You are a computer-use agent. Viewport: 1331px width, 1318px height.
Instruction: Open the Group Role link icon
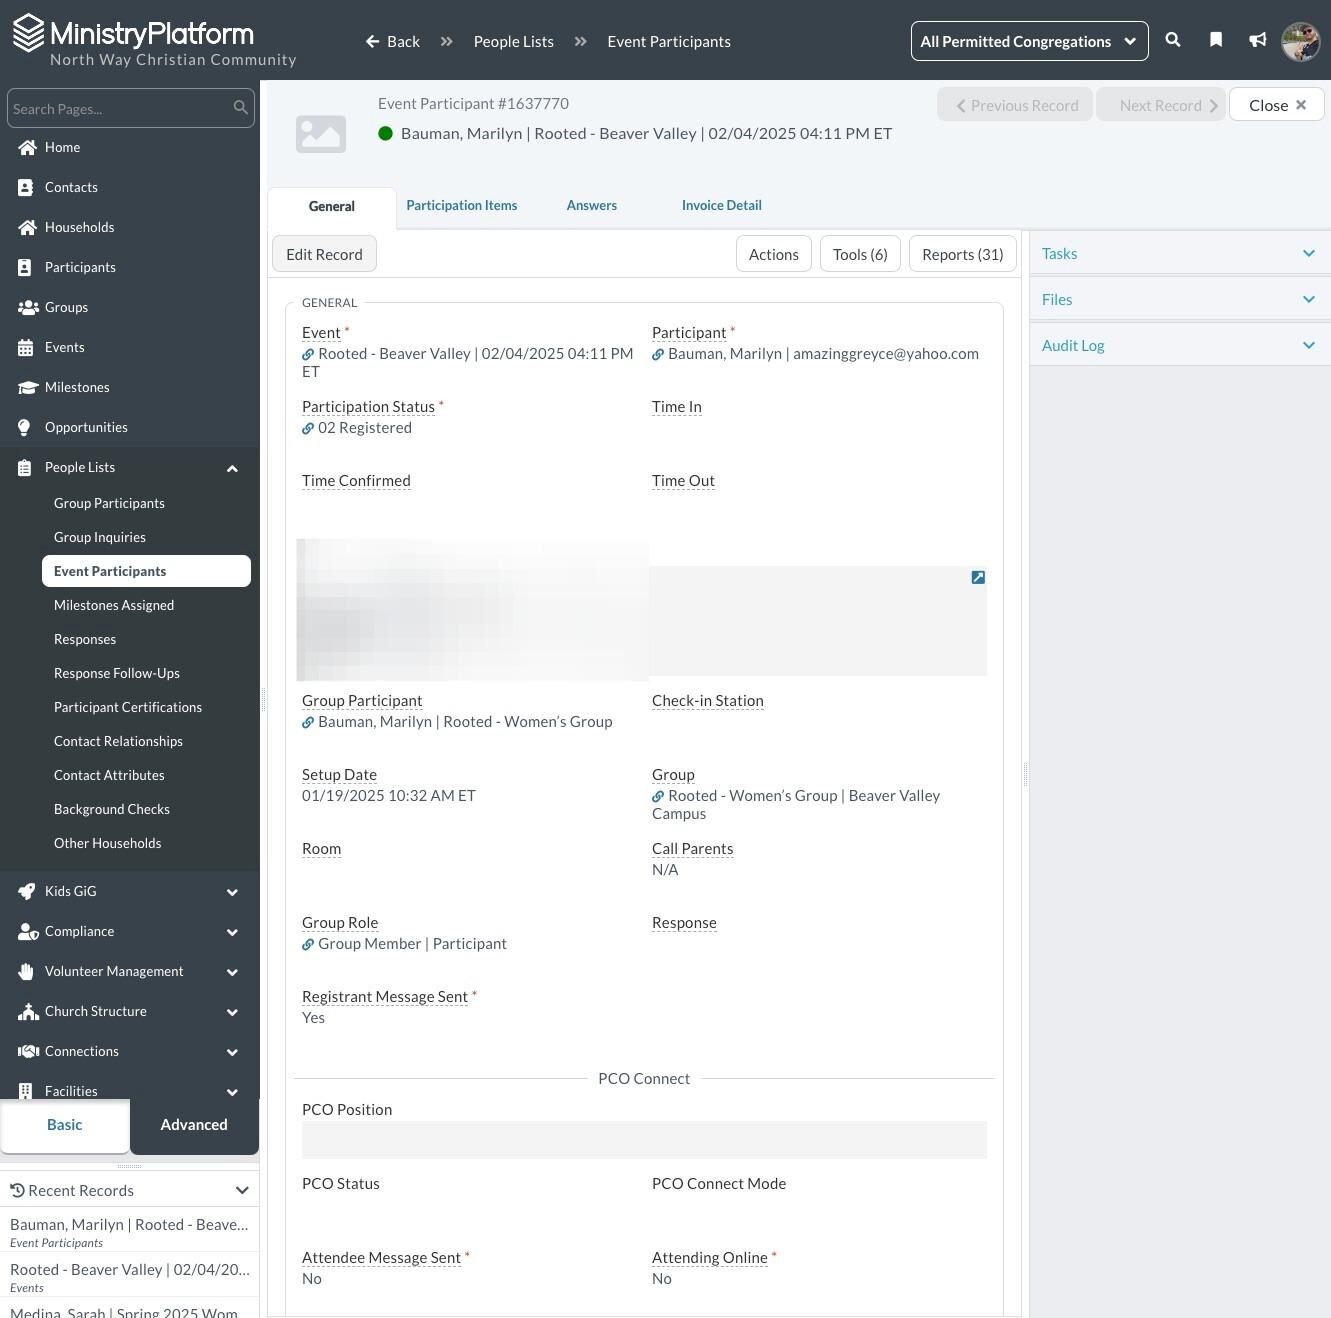308,944
